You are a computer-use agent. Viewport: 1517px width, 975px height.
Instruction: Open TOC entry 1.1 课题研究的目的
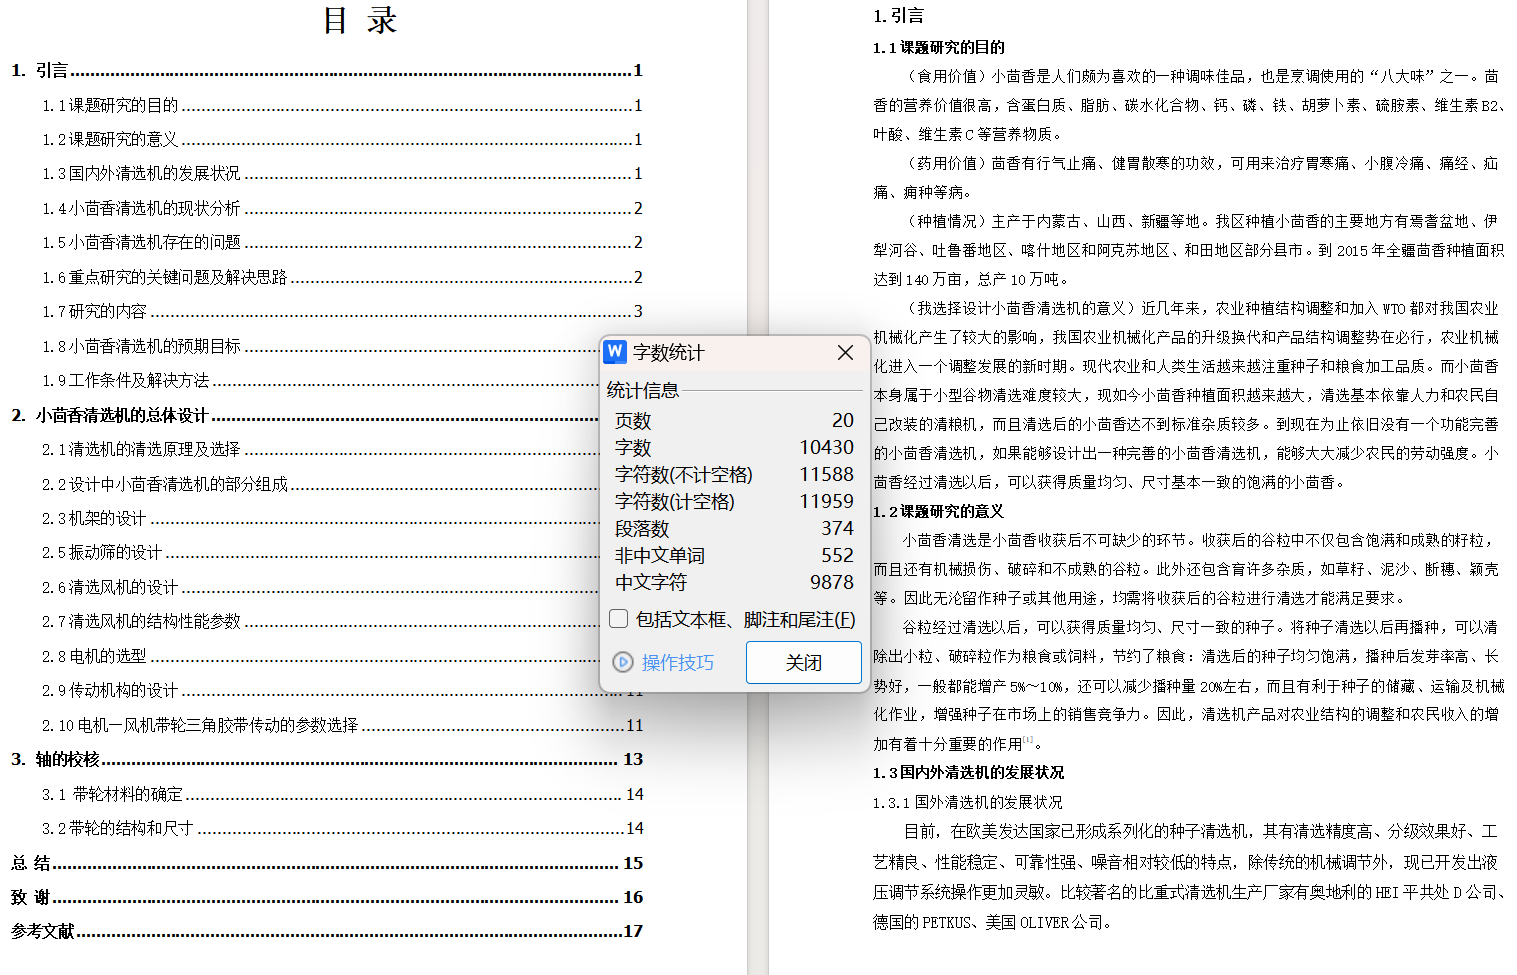pyautogui.click(x=110, y=105)
